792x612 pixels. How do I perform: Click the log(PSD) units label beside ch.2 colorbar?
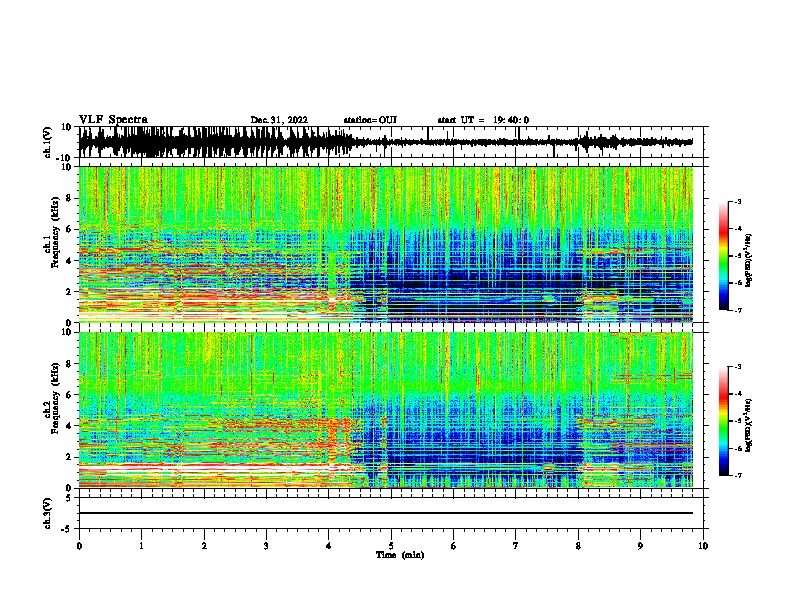pyautogui.click(x=749, y=425)
